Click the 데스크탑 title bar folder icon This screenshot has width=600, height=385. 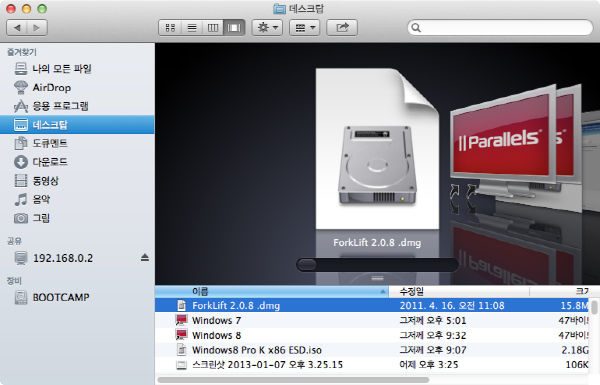click(x=279, y=9)
